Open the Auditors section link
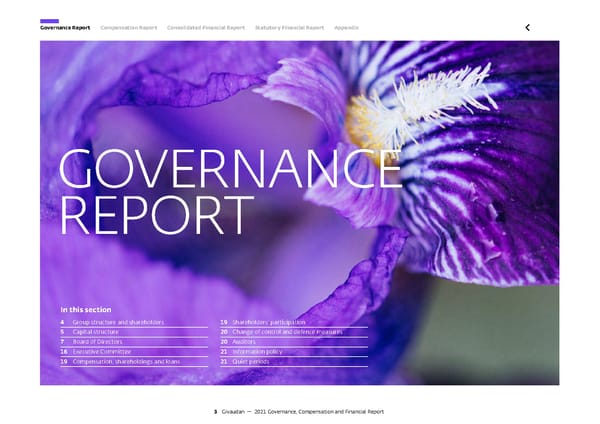 (x=294, y=342)
